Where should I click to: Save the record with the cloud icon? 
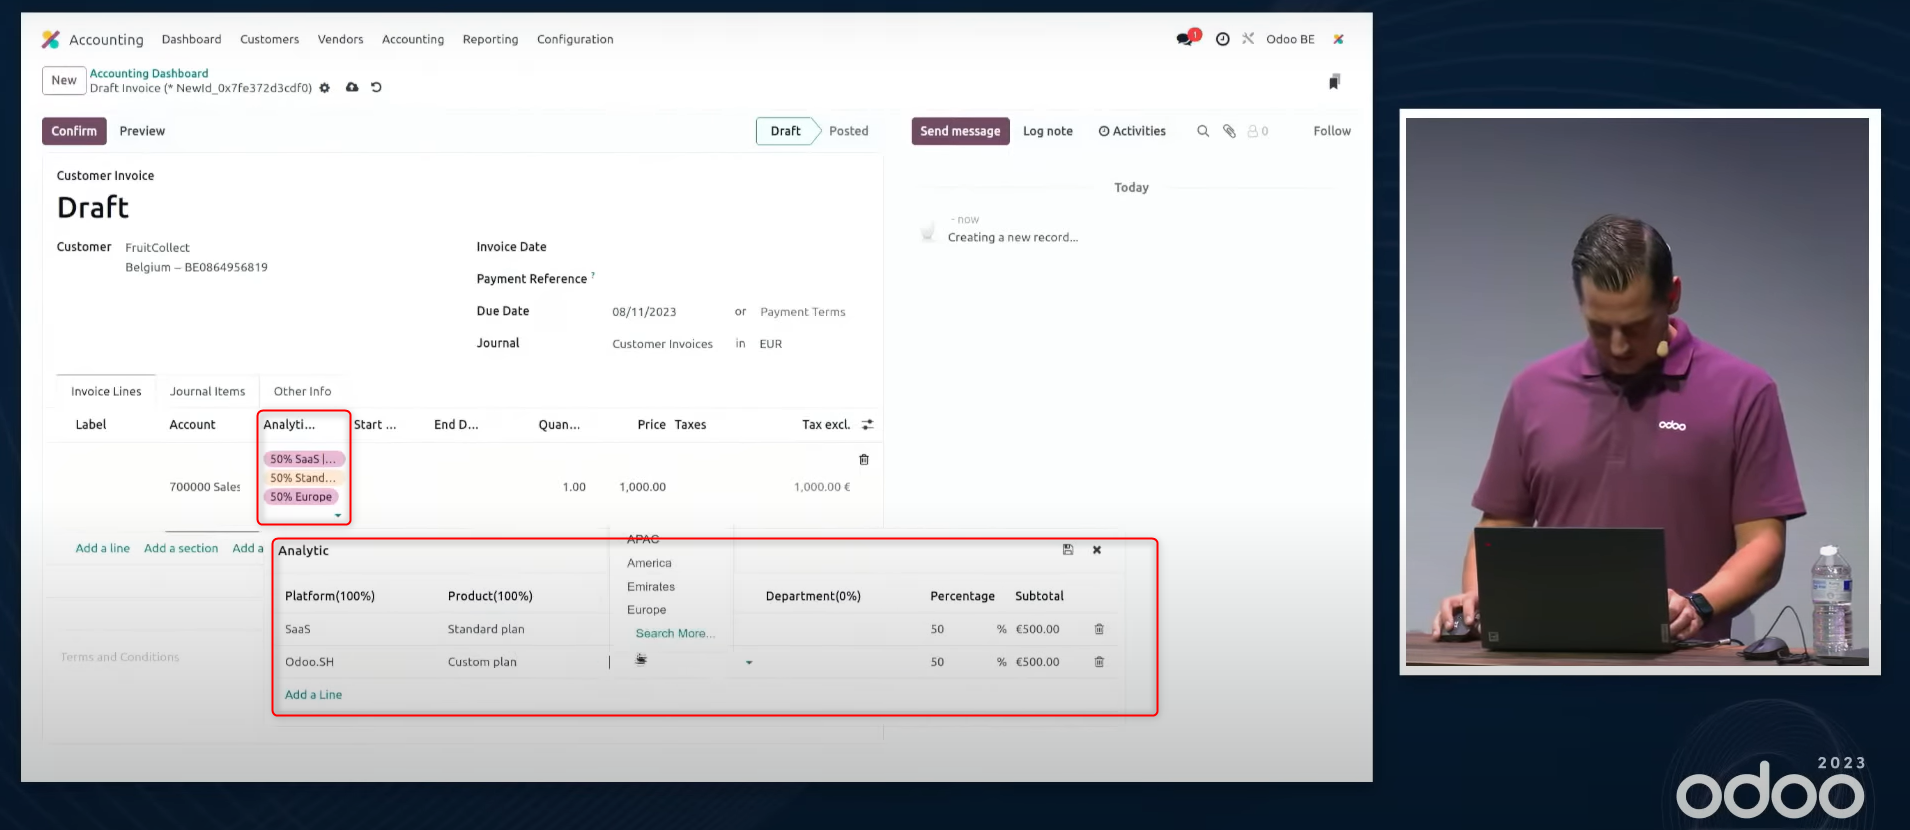point(352,87)
